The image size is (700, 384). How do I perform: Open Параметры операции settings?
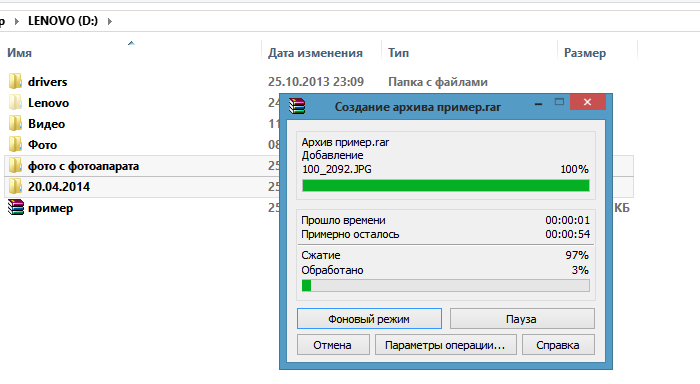pos(446,345)
